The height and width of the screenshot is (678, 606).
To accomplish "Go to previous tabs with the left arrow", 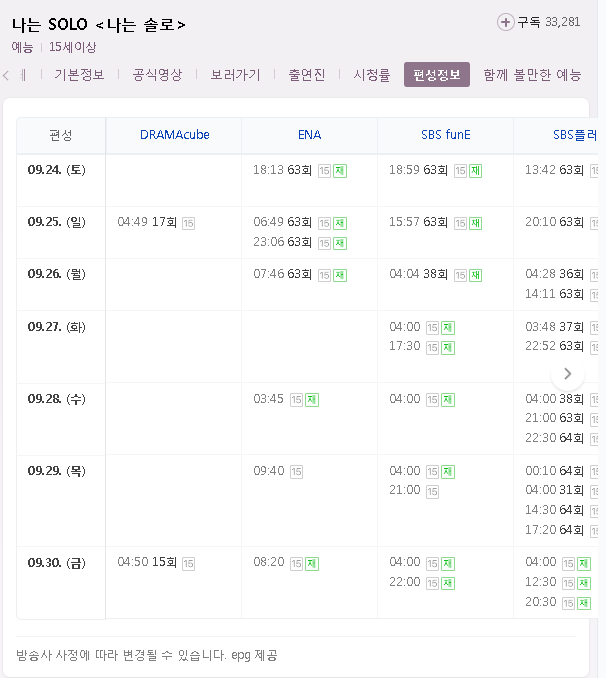I will [x=6, y=75].
